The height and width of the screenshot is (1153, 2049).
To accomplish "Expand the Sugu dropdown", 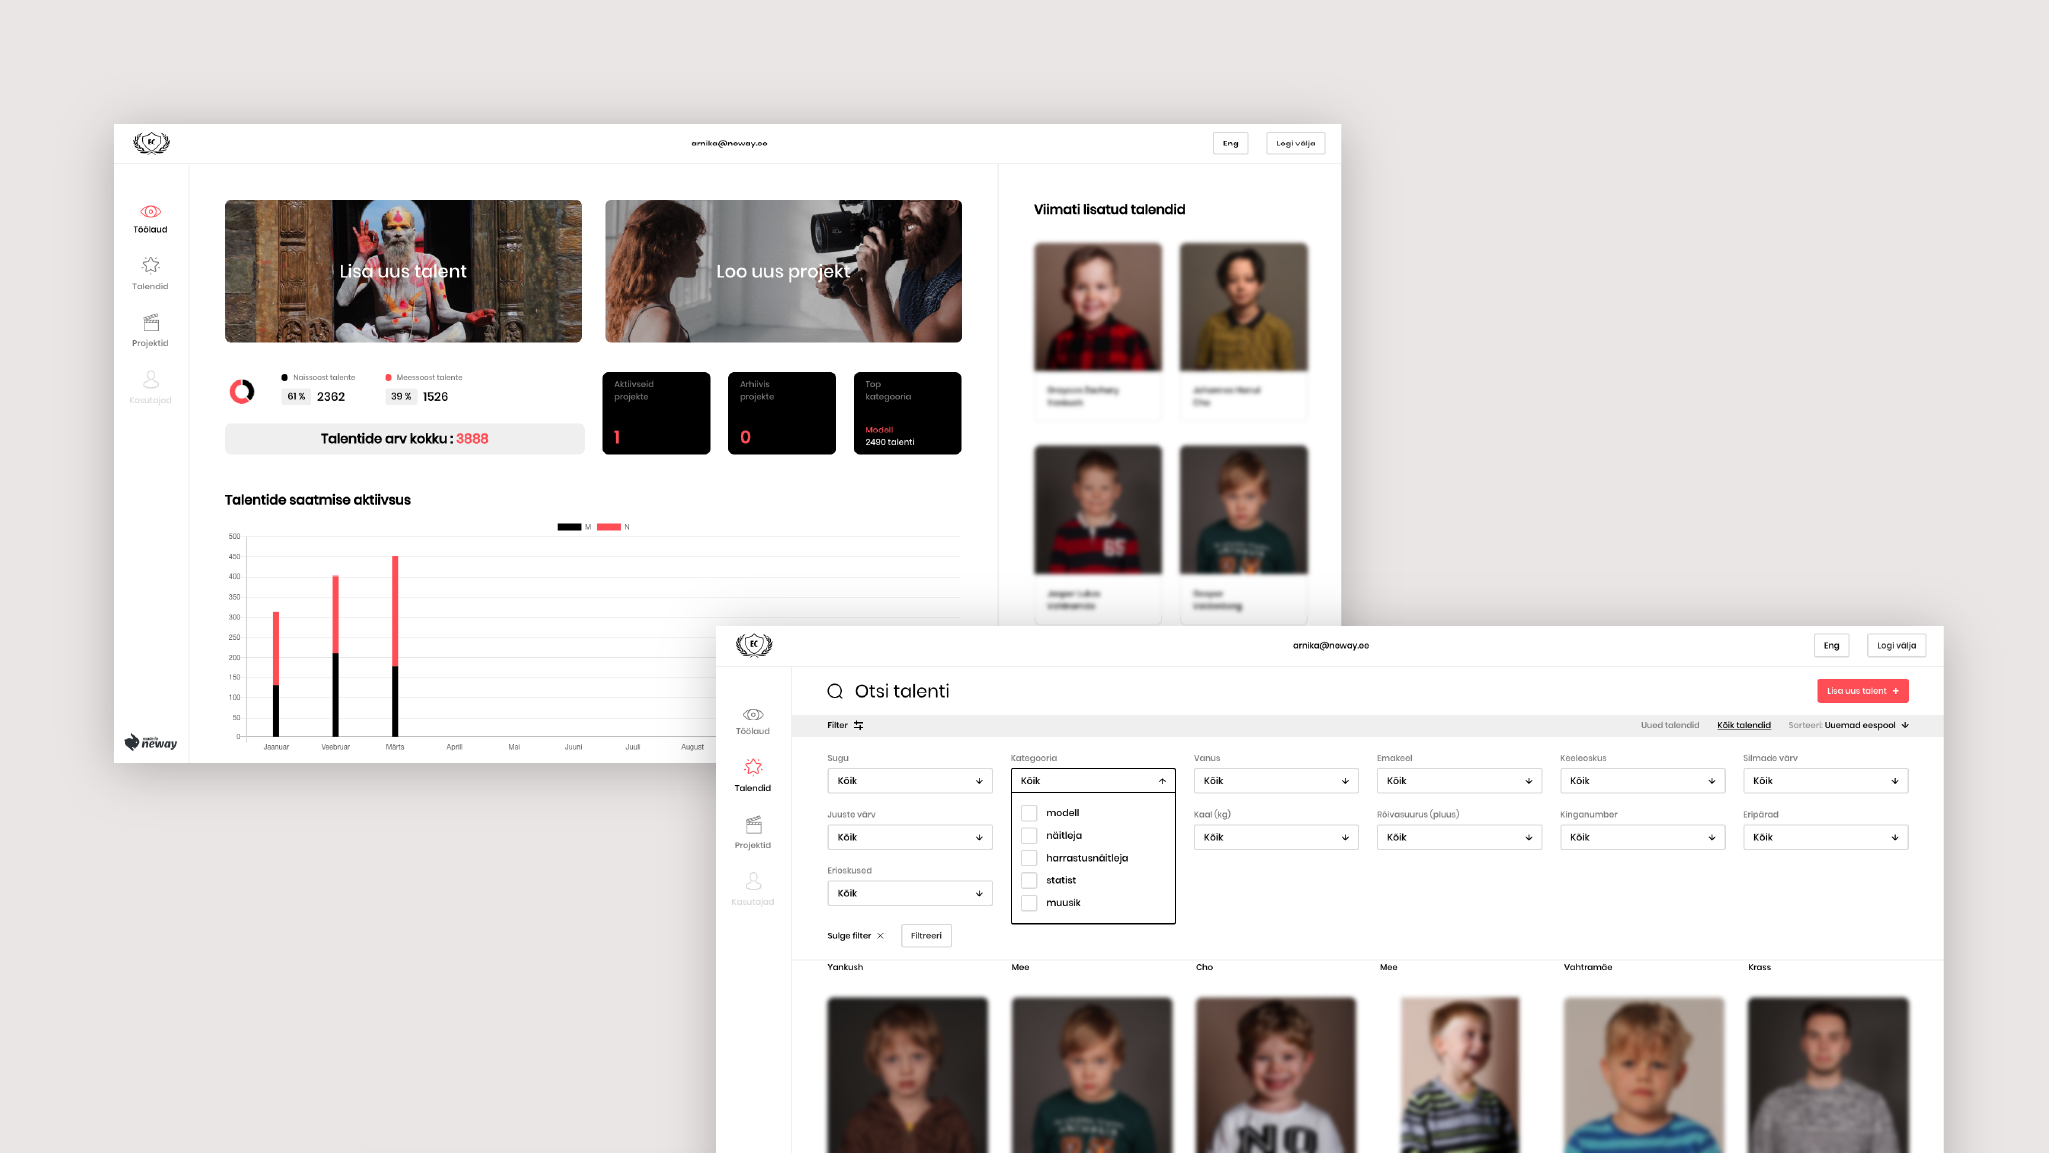I will 909,781.
